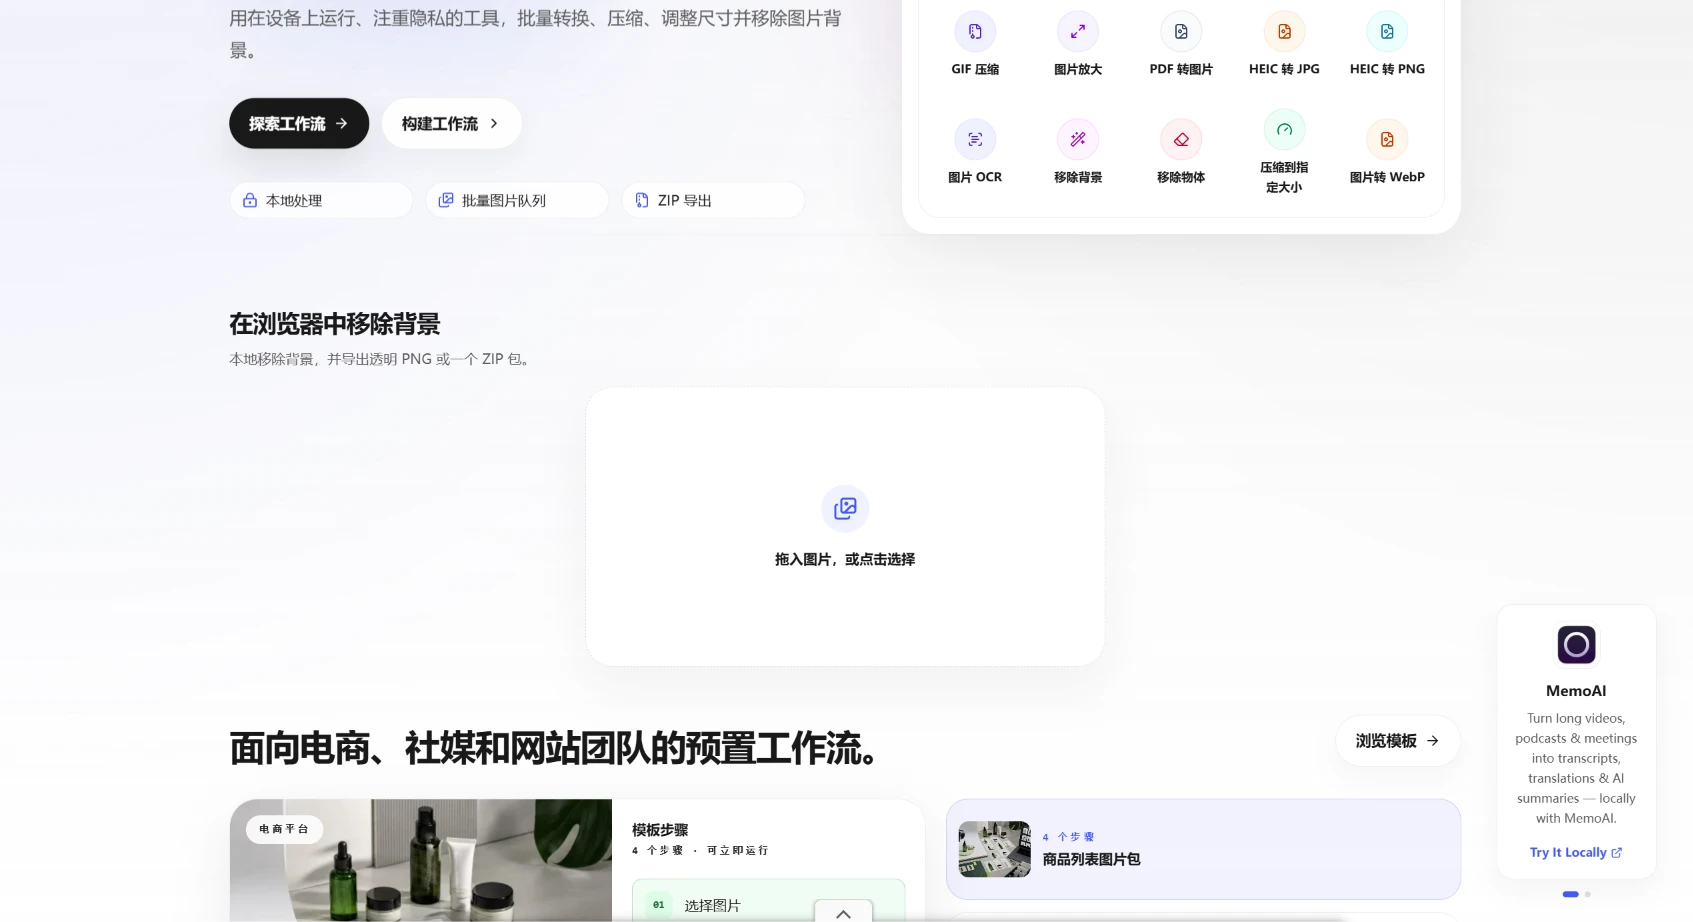Click the file icon beside ZIP 导出
The height and width of the screenshot is (922, 1693).
coord(642,200)
